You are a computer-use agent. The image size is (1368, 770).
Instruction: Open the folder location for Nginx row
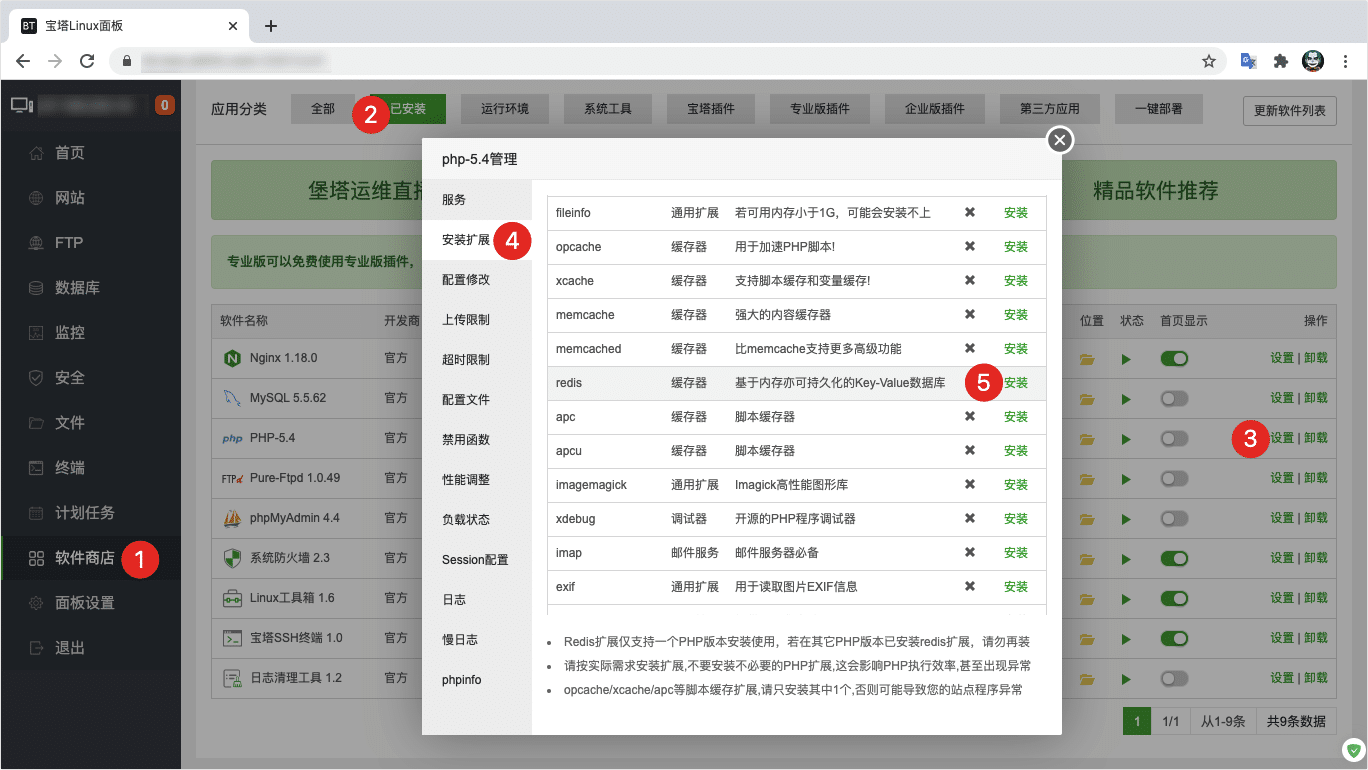(1088, 359)
